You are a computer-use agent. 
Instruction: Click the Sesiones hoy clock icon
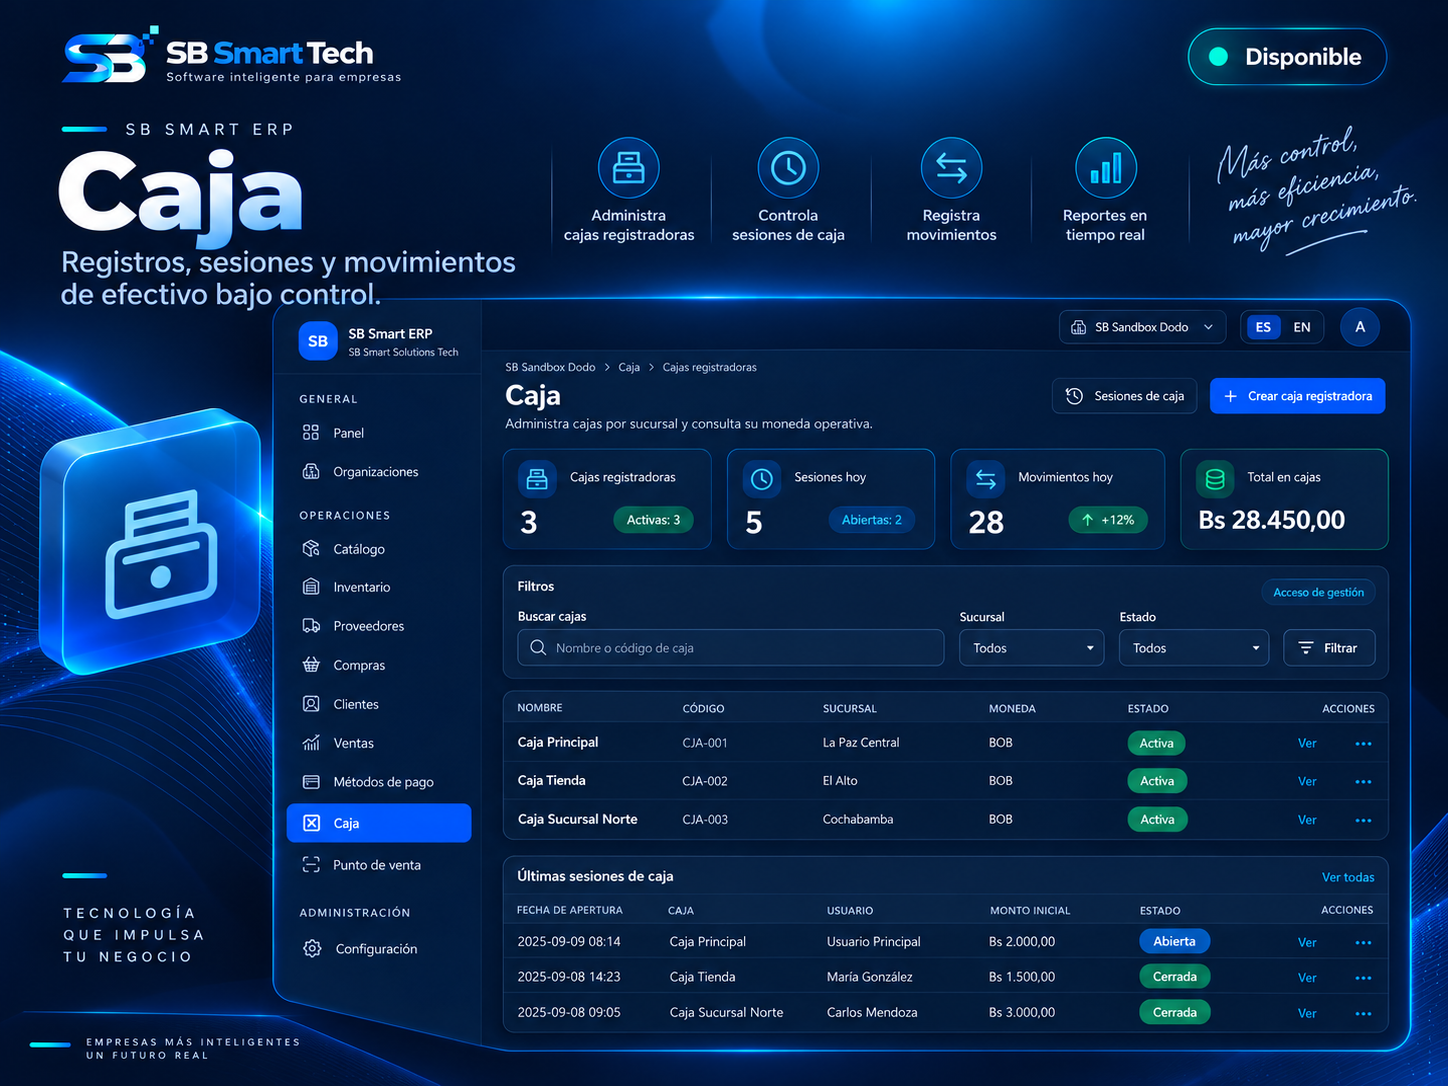click(x=762, y=479)
